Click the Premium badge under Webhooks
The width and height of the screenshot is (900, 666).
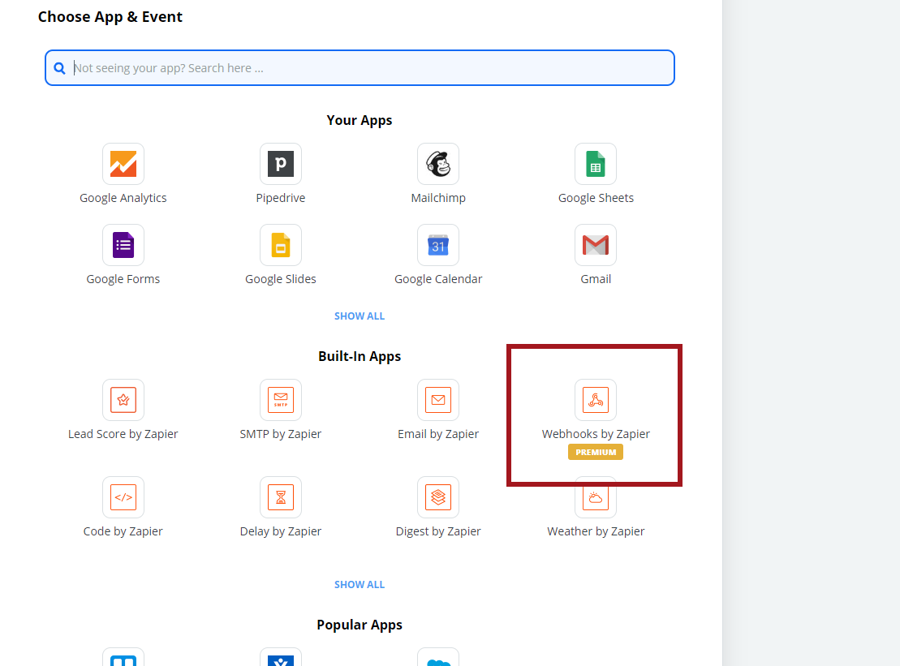[x=595, y=452]
